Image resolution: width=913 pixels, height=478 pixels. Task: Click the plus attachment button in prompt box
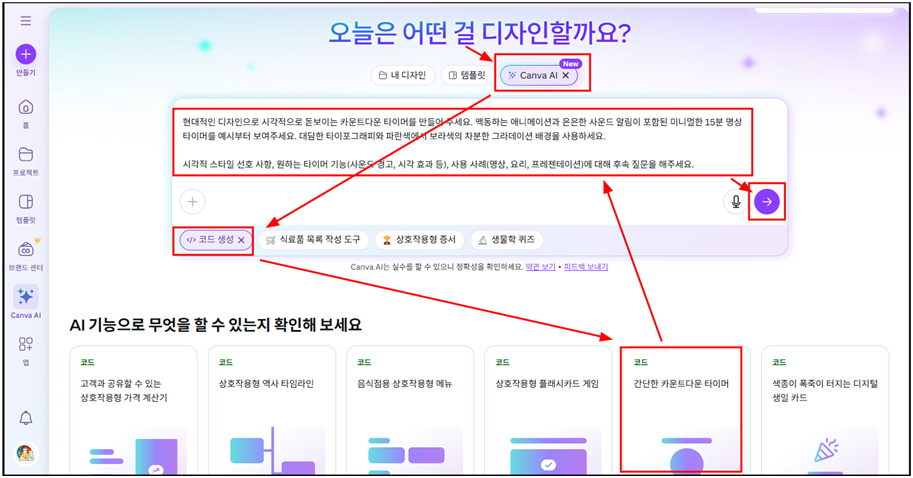coord(192,201)
